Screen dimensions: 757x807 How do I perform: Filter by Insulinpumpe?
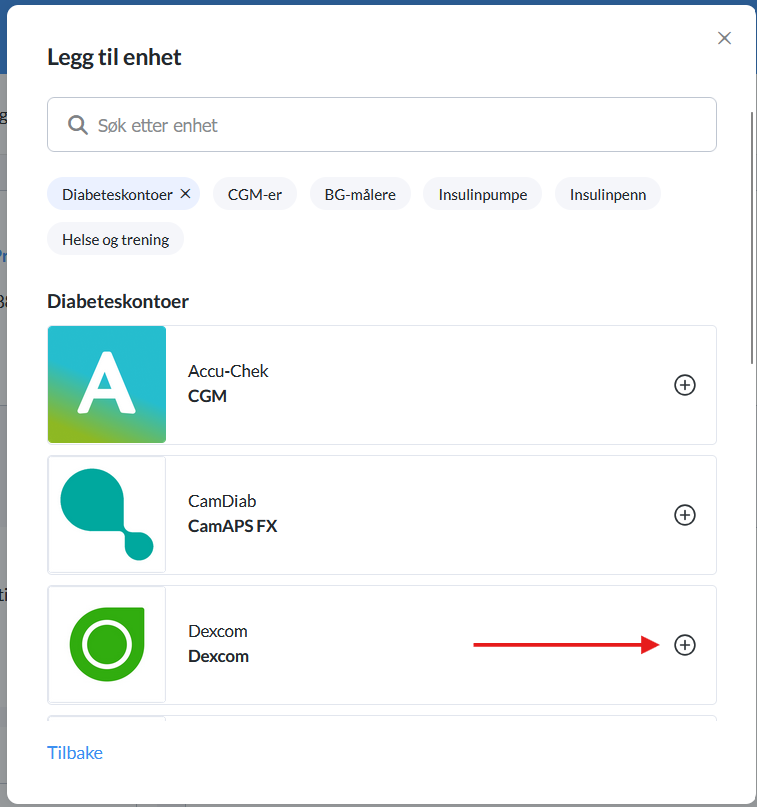482,194
